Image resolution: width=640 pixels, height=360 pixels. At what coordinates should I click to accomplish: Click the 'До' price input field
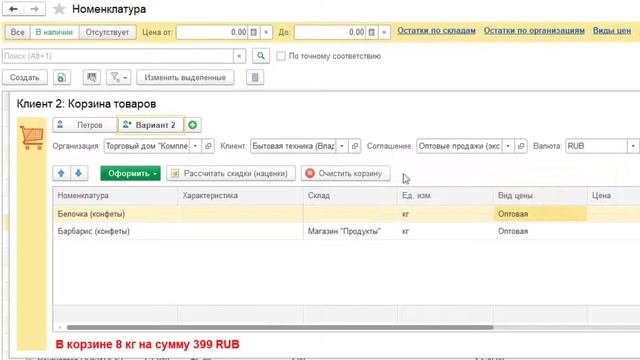tap(330, 32)
